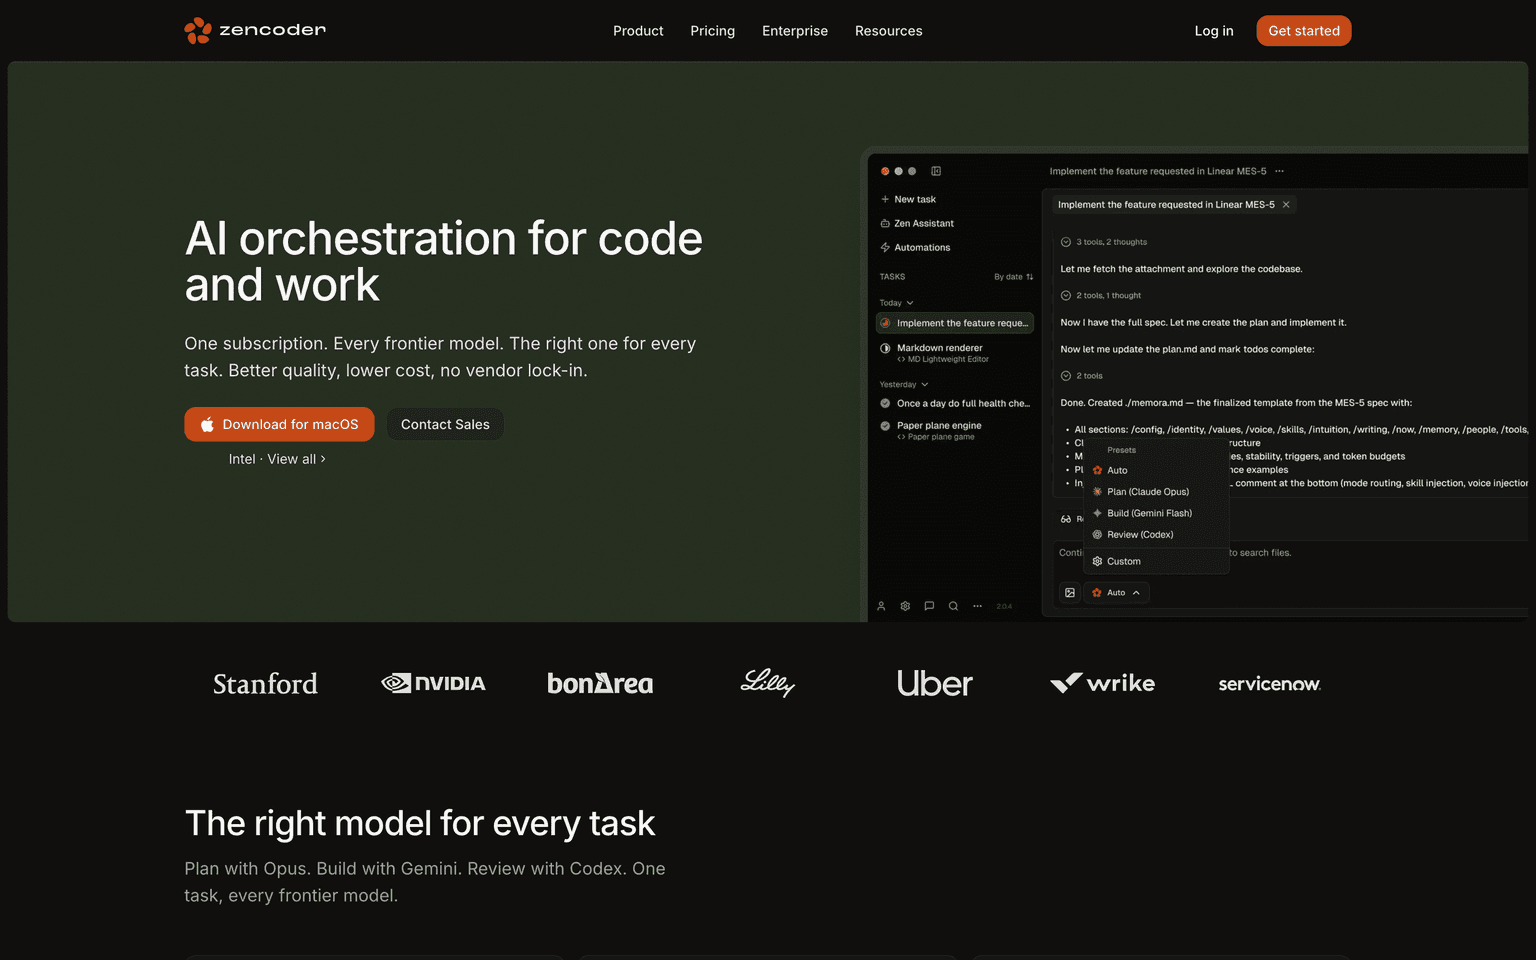The image size is (1536, 960).
Task: Select Review (Codex) preset
Action: (1156, 535)
